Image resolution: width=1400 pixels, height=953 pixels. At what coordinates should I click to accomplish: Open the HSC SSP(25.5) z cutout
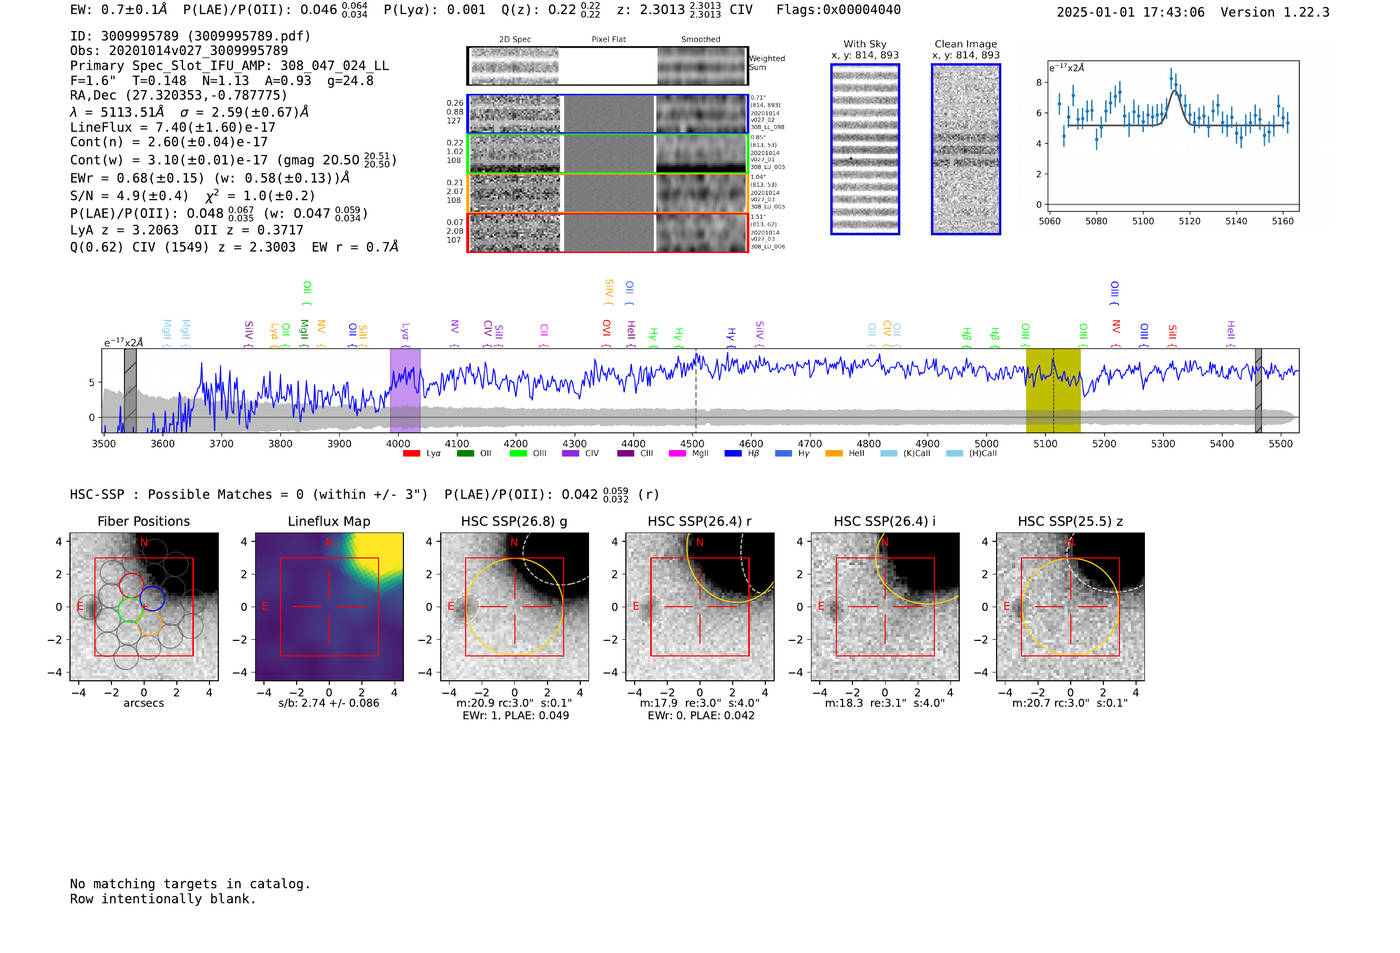[1070, 607]
